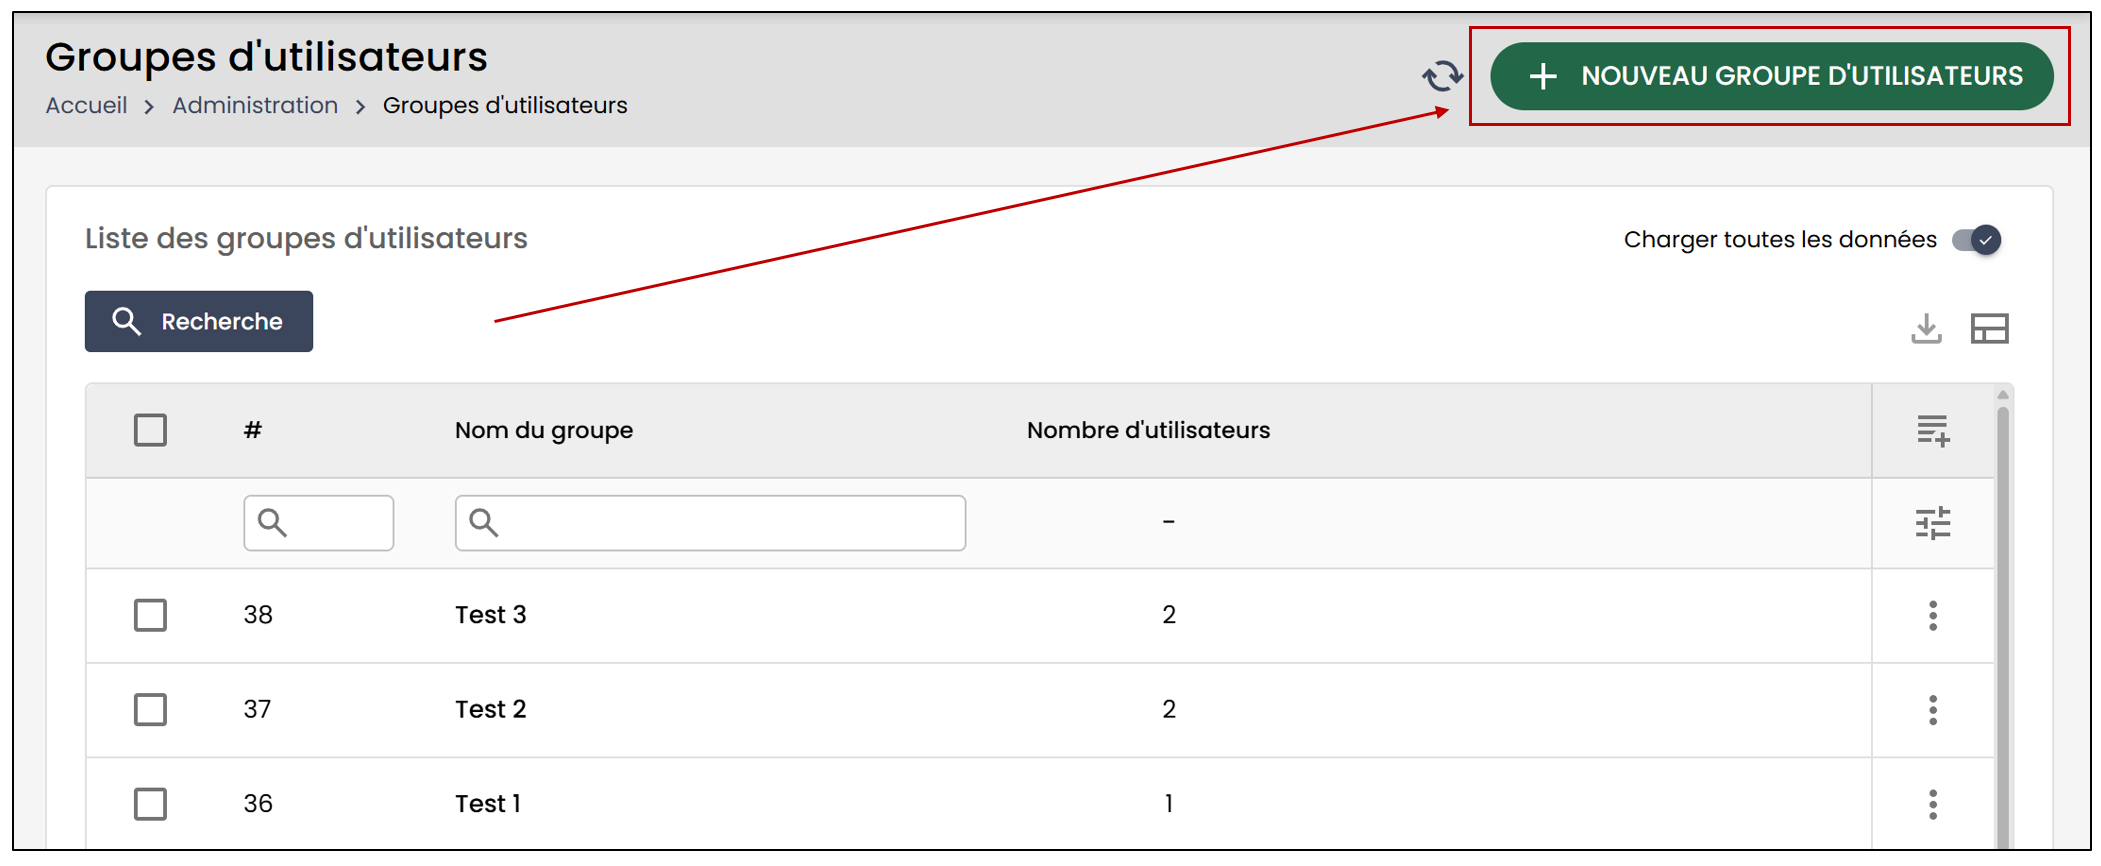
Task: Toggle the Charger toutes les données switch
Action: pyautogui.click(x=1977, y=240)
